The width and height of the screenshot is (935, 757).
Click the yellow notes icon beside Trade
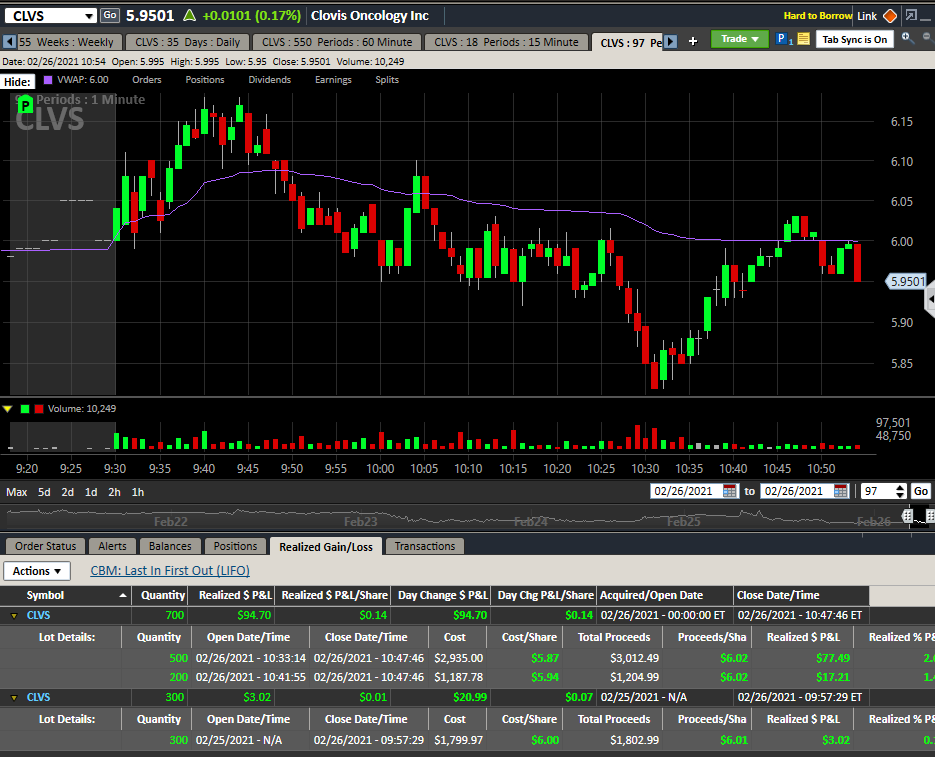(803, 40)
